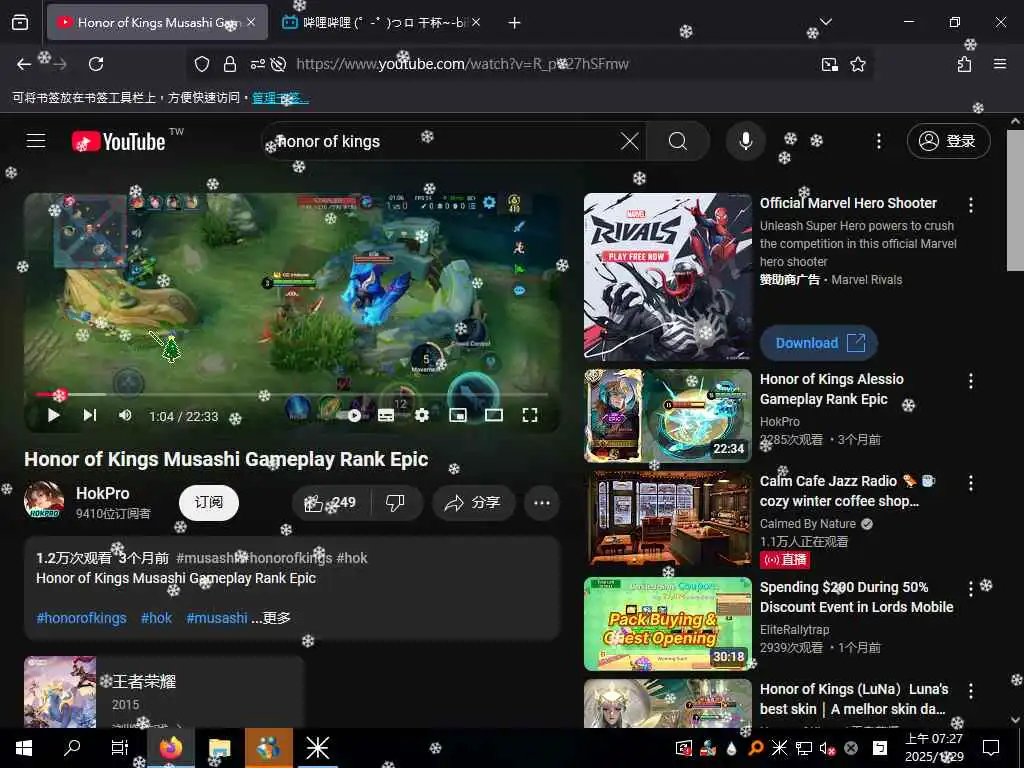
Task: Open the 王者荣耀 game card
Action: click(x=164, y=692)
